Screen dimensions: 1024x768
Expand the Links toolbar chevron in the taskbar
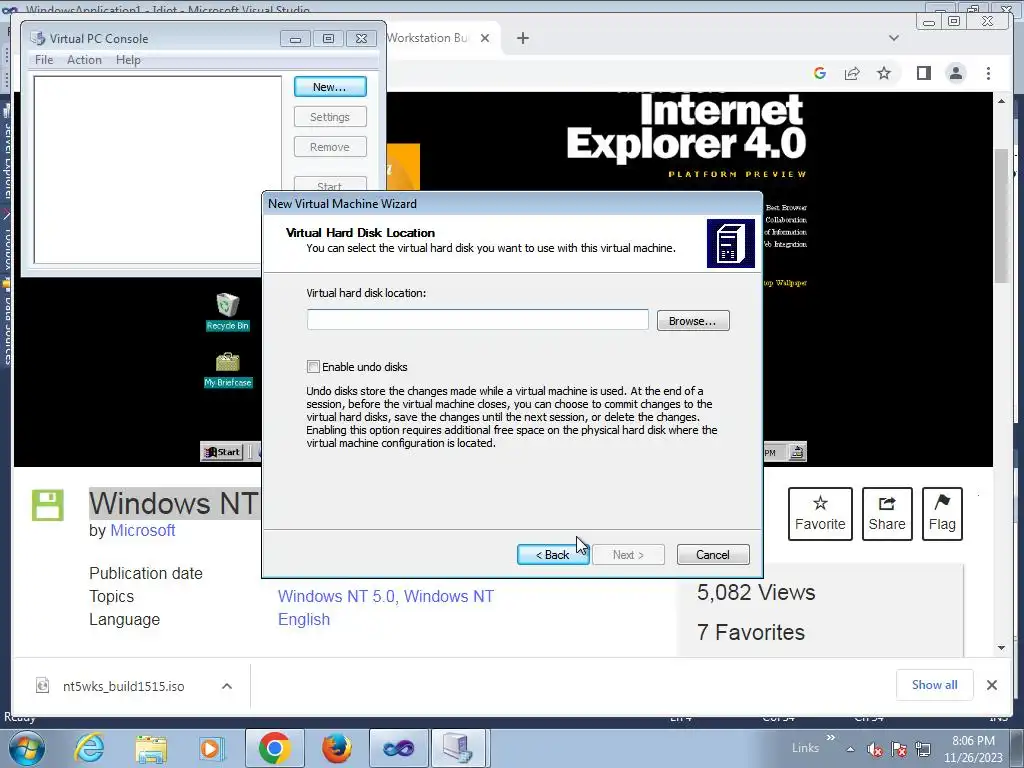point(831,738)
